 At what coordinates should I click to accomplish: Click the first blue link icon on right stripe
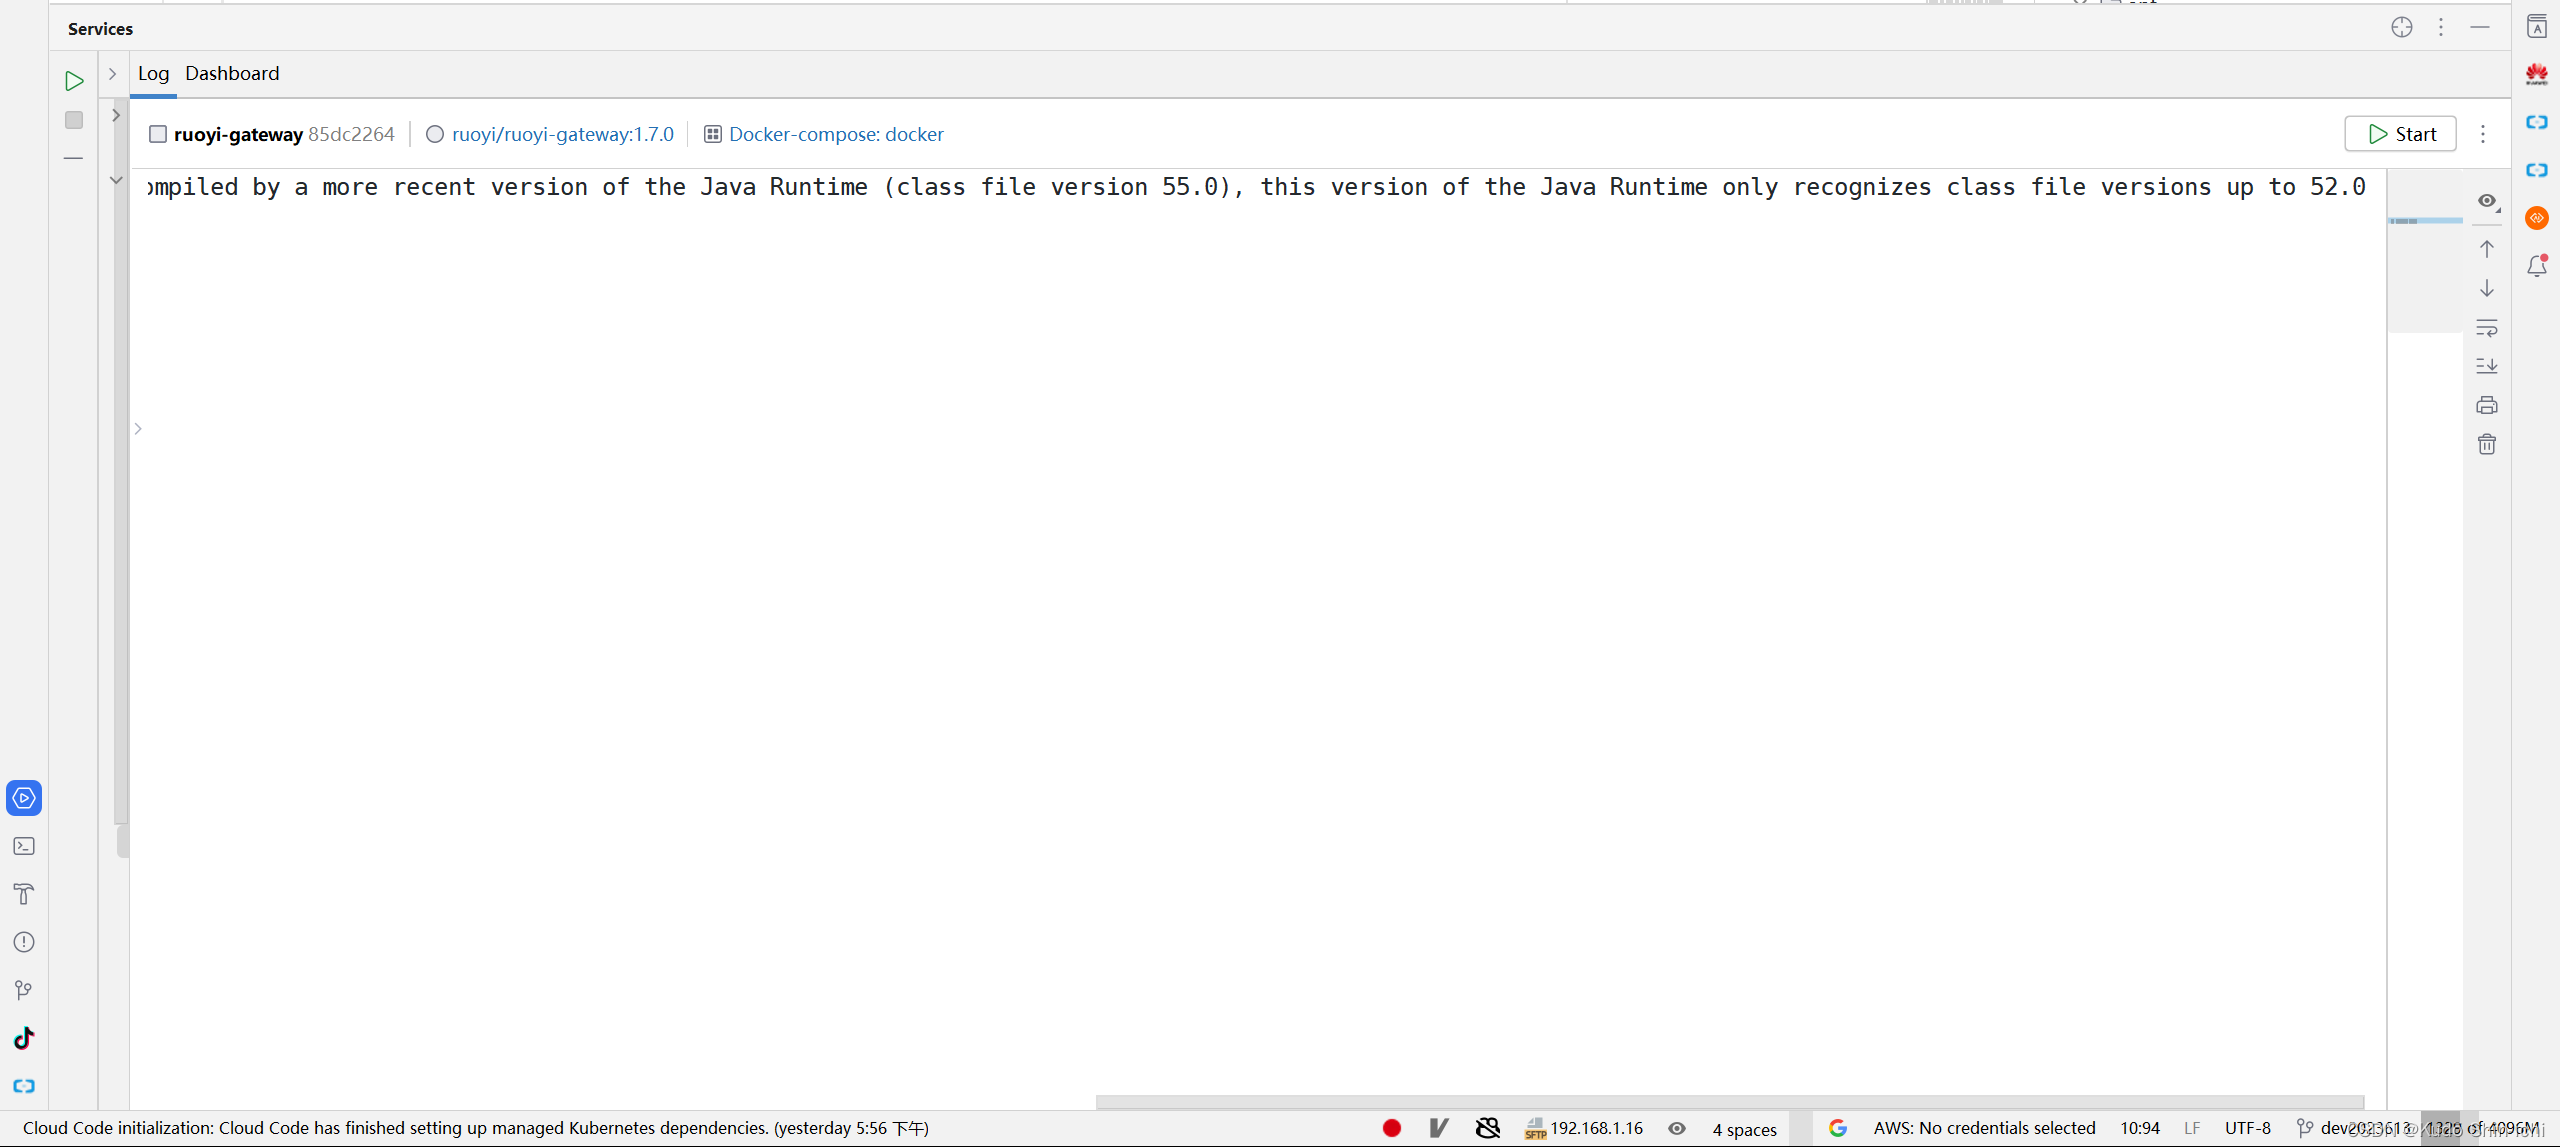[2537, 122]
